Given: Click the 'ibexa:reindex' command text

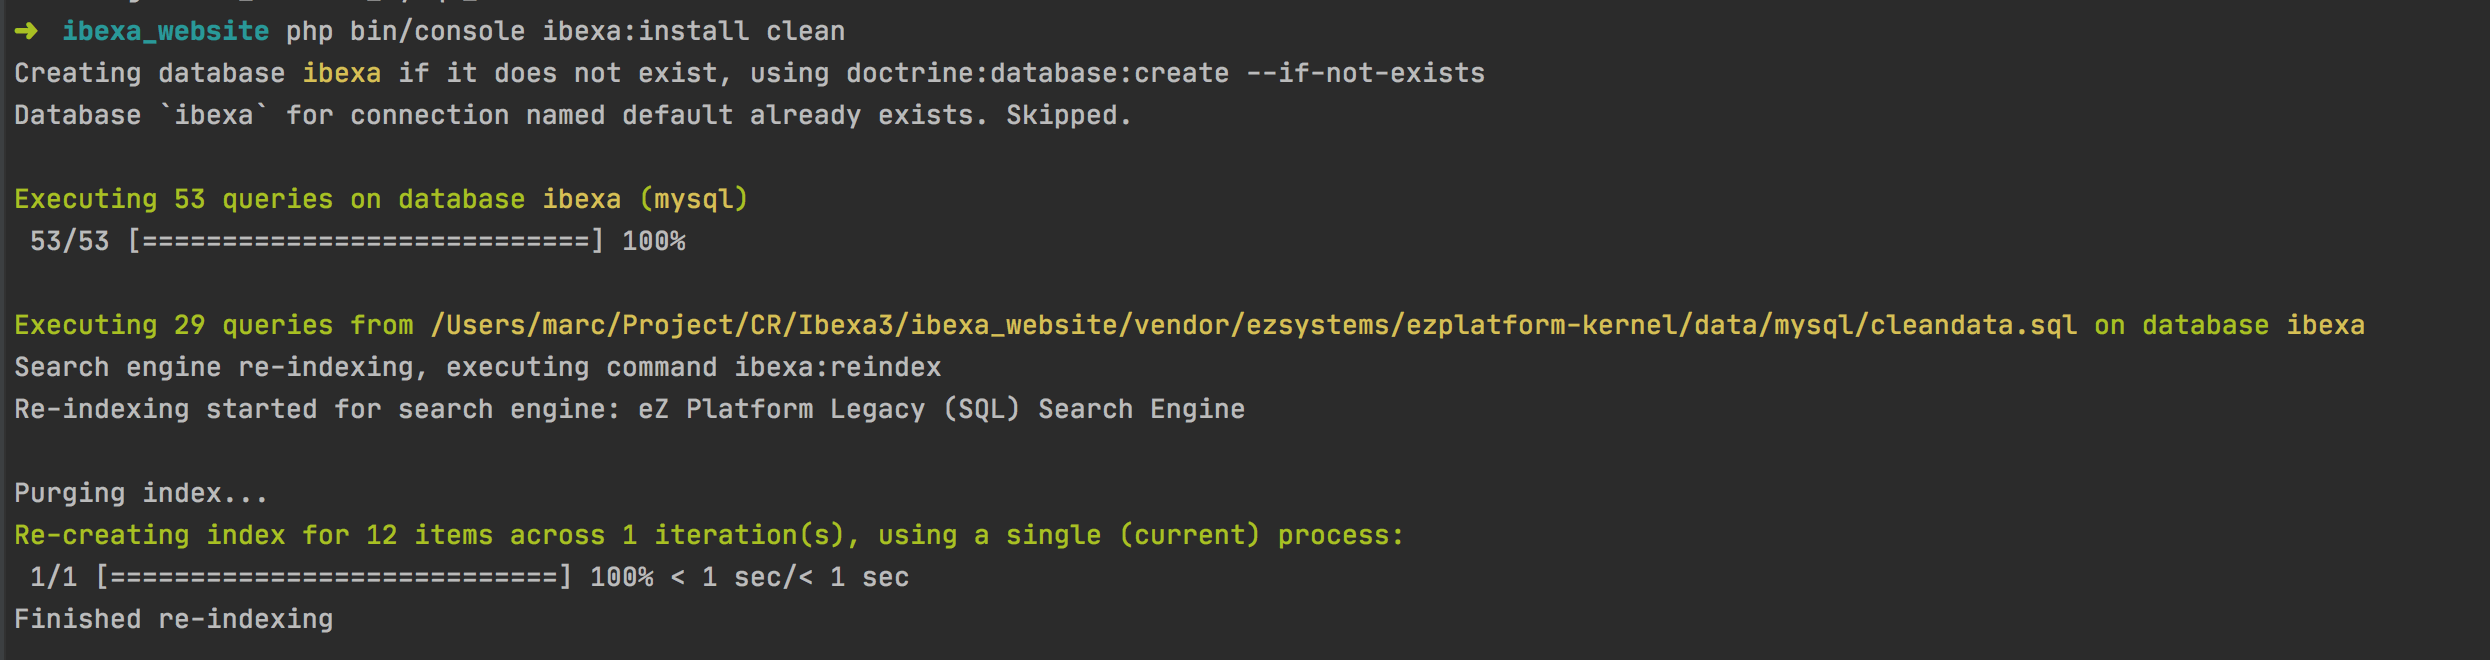Looking at the screenshot, I should (837, 367).
